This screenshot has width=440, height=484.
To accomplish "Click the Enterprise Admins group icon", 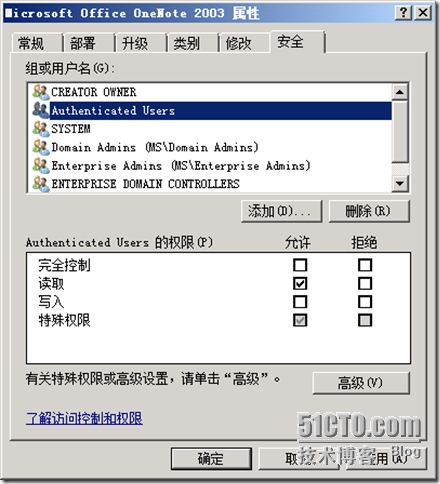I will 41,165.
